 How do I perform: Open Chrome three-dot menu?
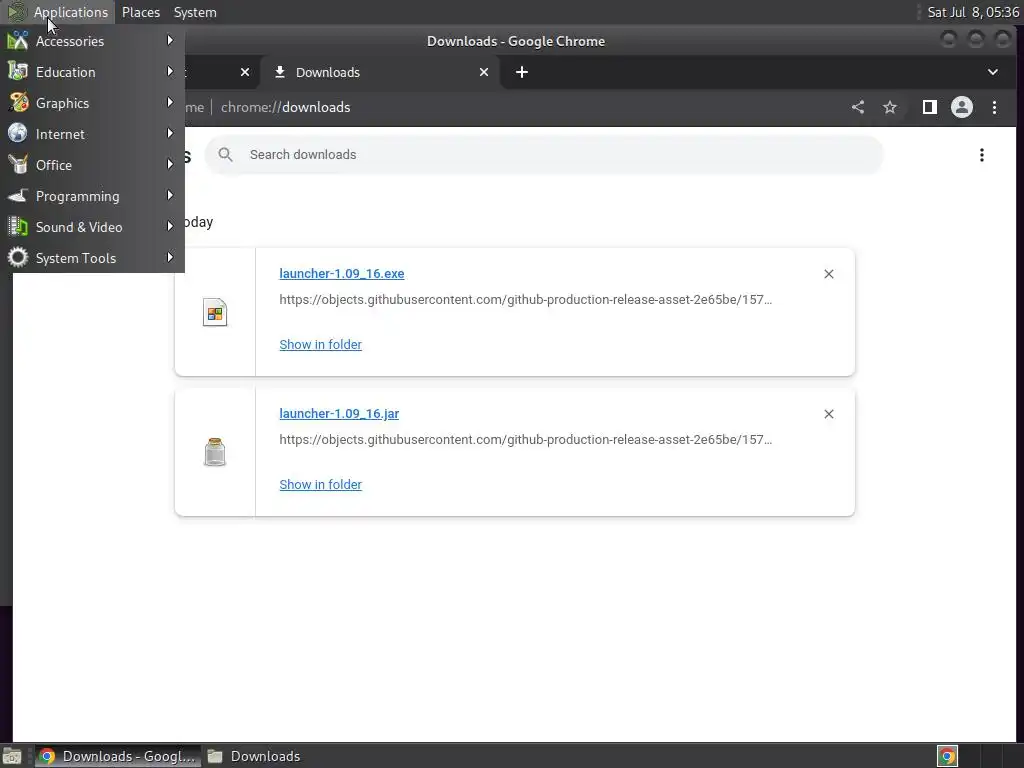click(x=995, y=107)
